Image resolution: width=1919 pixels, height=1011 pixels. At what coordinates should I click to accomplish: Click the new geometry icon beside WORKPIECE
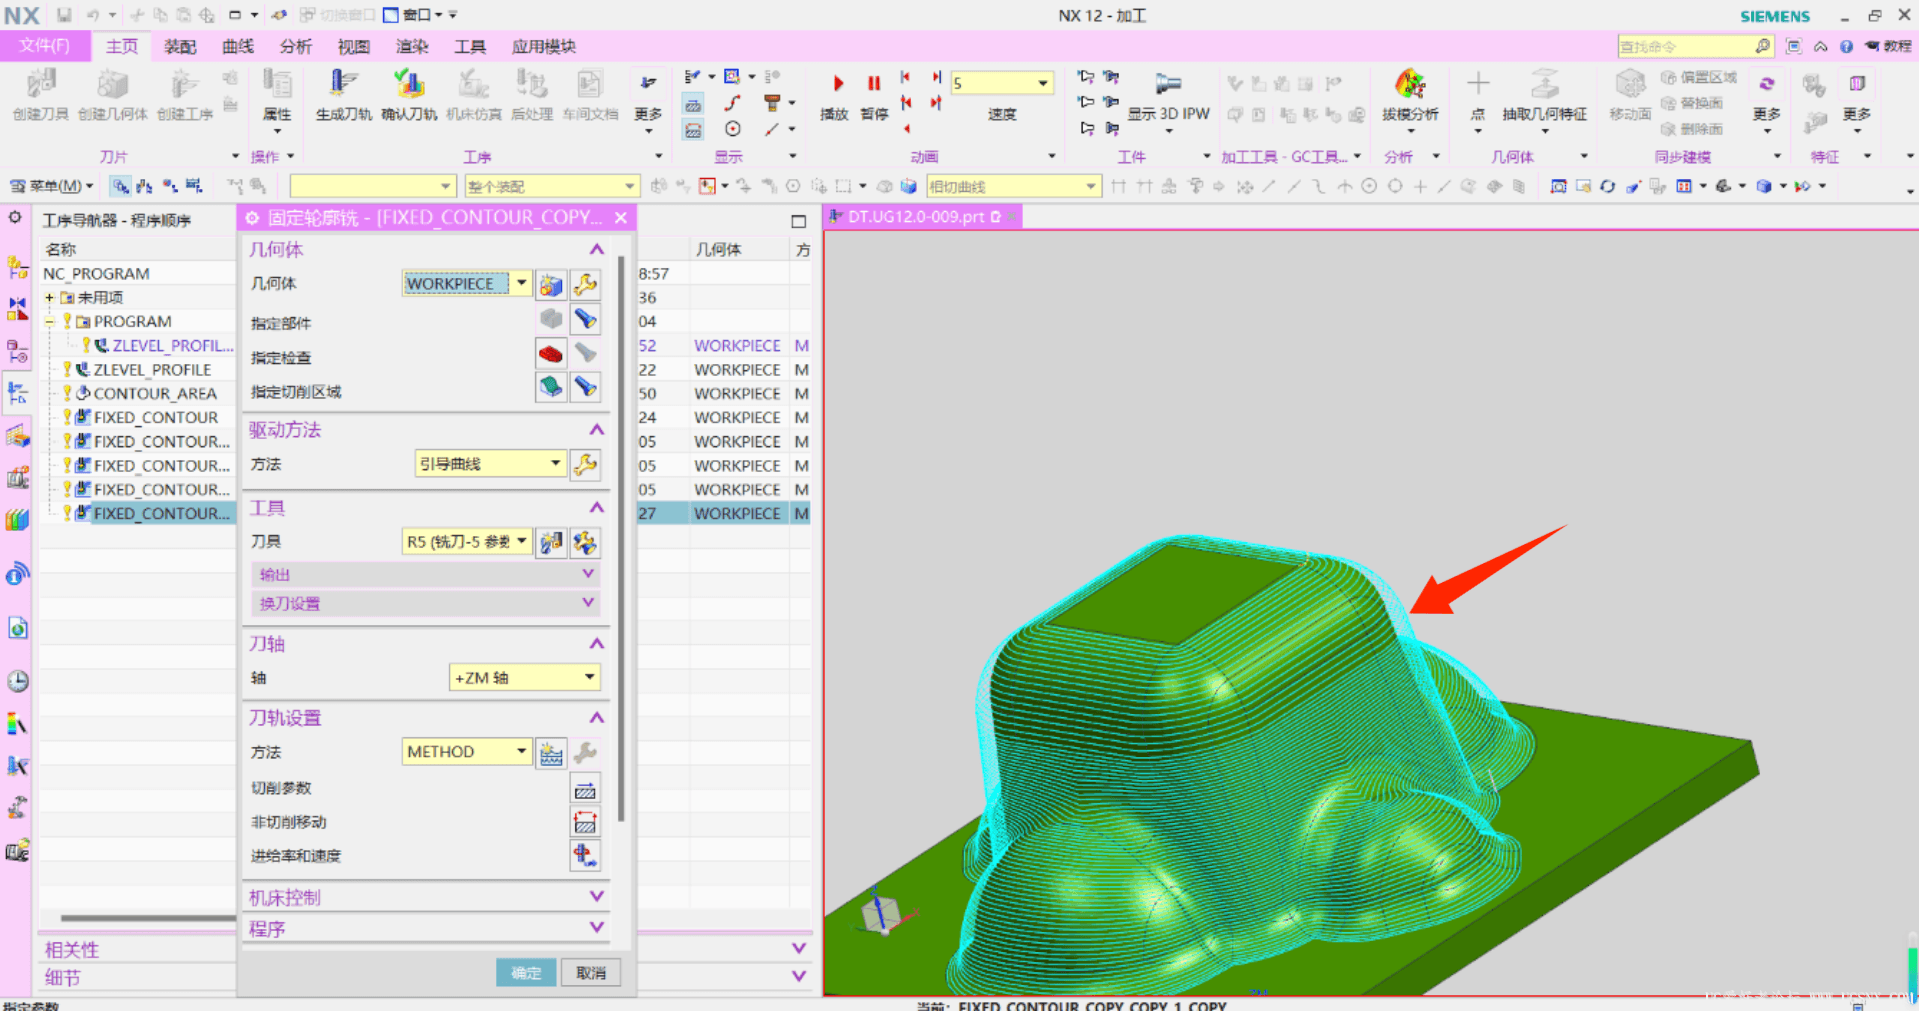551,285
